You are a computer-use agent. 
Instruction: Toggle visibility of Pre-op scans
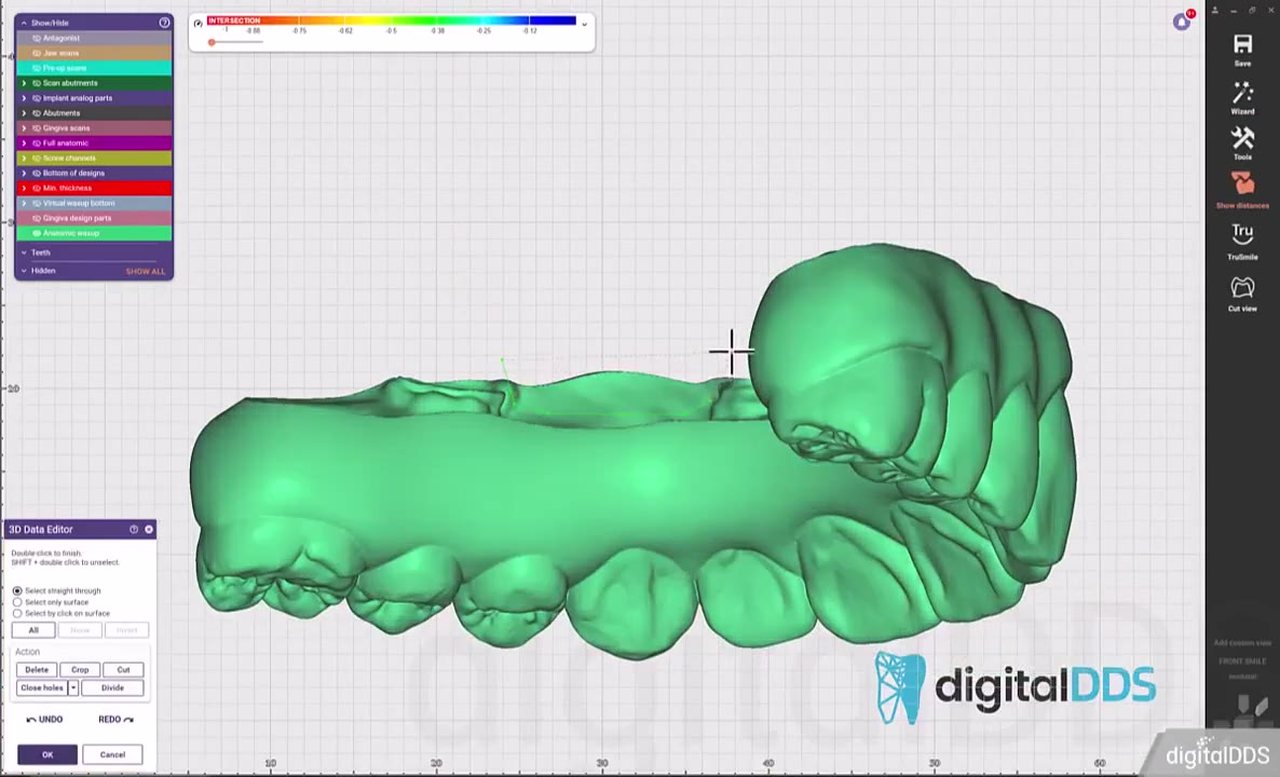point(37,68)
